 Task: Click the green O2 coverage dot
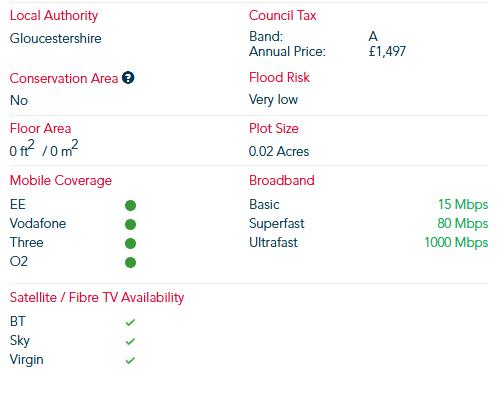click(x=130, y=262)
